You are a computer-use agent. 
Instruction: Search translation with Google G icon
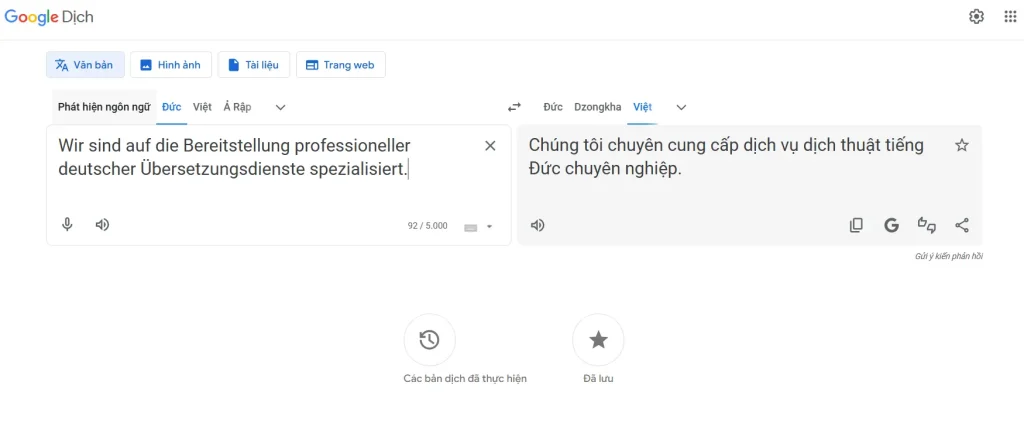pos(891,225)
